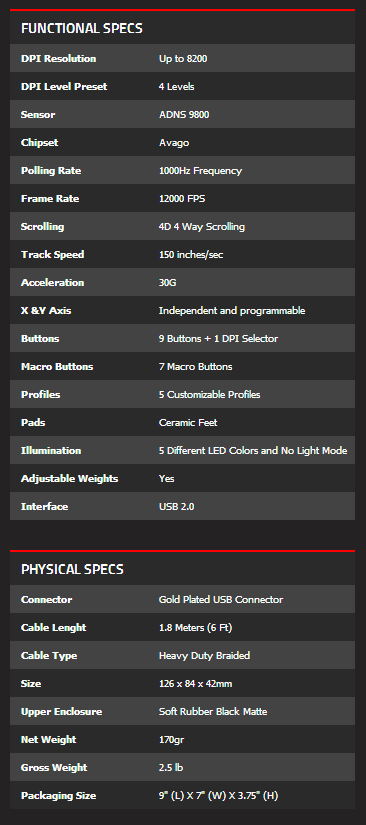
Task: Click the Ceramic Feet pads value
Action: [x=188, y=422]
